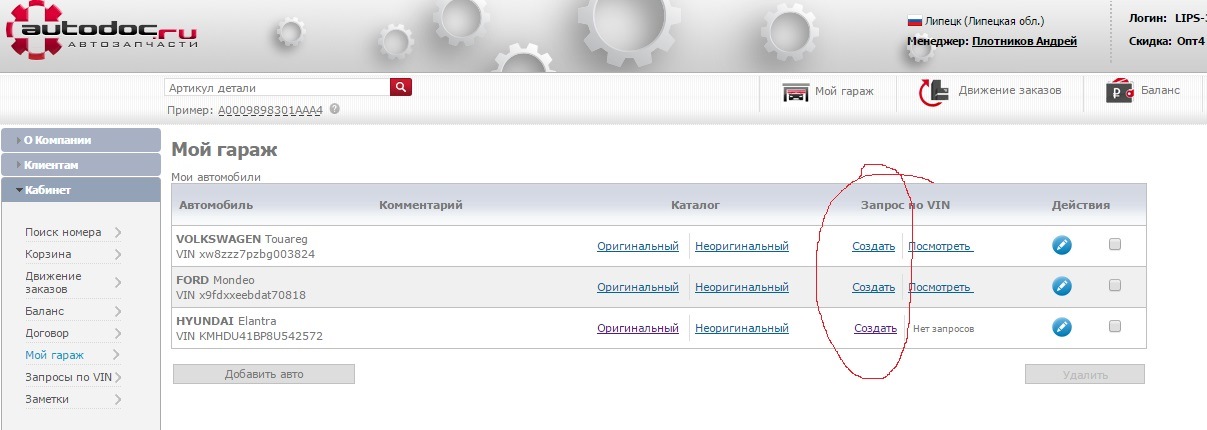This screenshot has width=1207, height=430.
Task: Open Оригинальный catalog for Volkswagen Touareg
Action: coord(638,246)
